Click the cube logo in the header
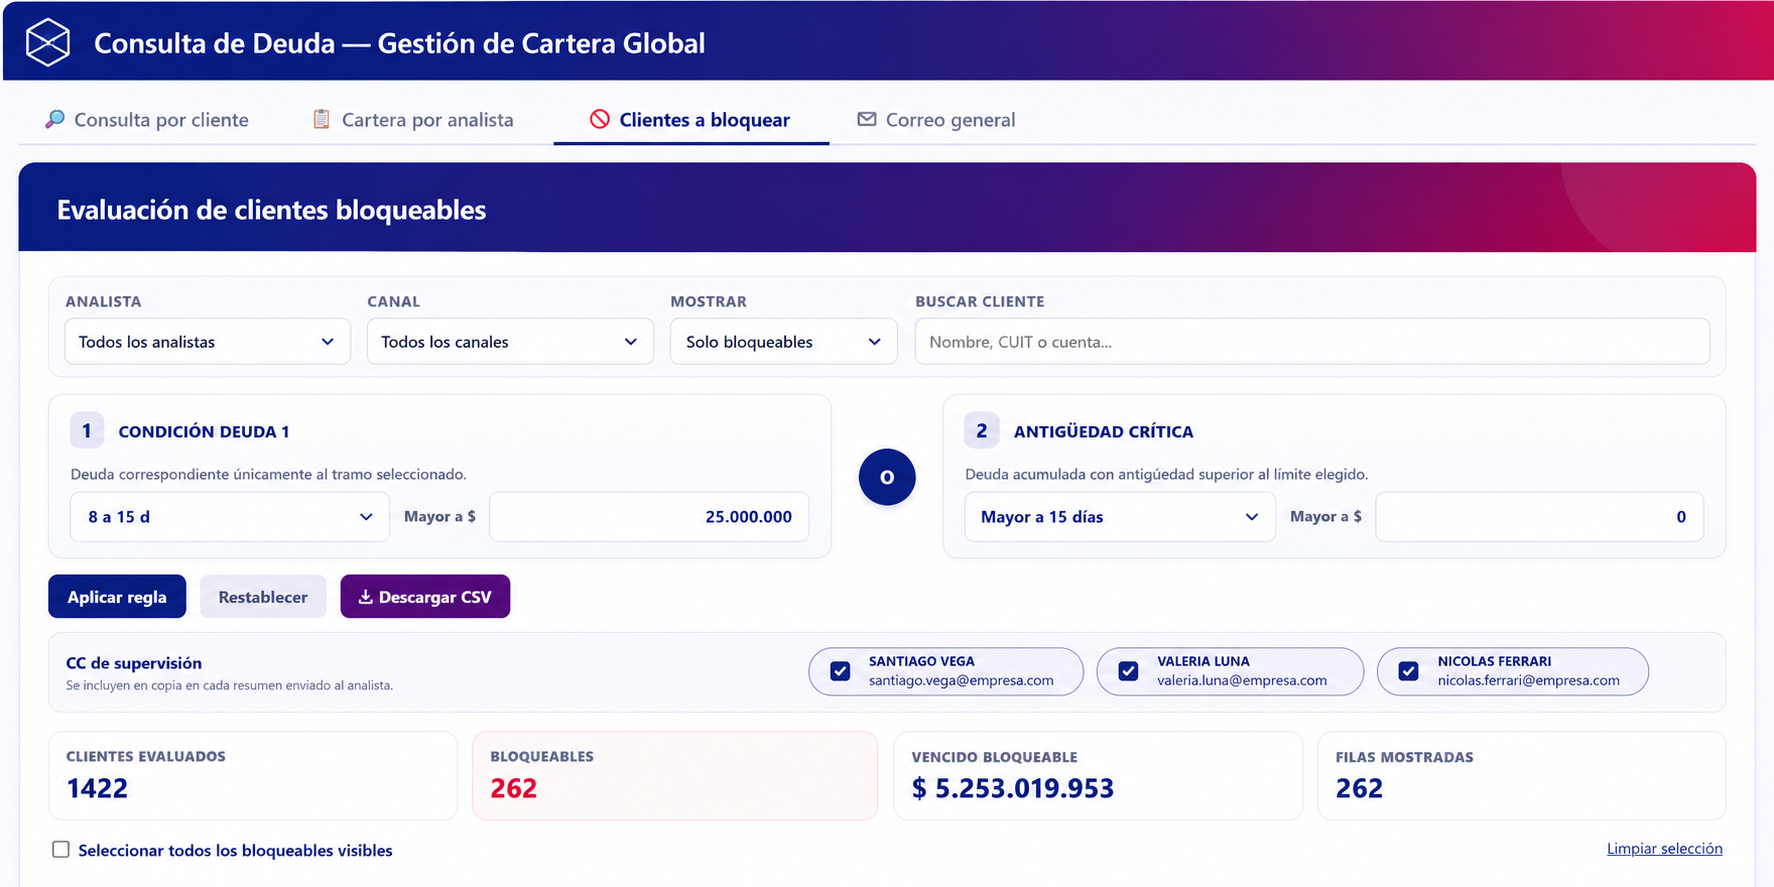The width and height of the screenshot is (1774, 887). (x=48, y=43)
